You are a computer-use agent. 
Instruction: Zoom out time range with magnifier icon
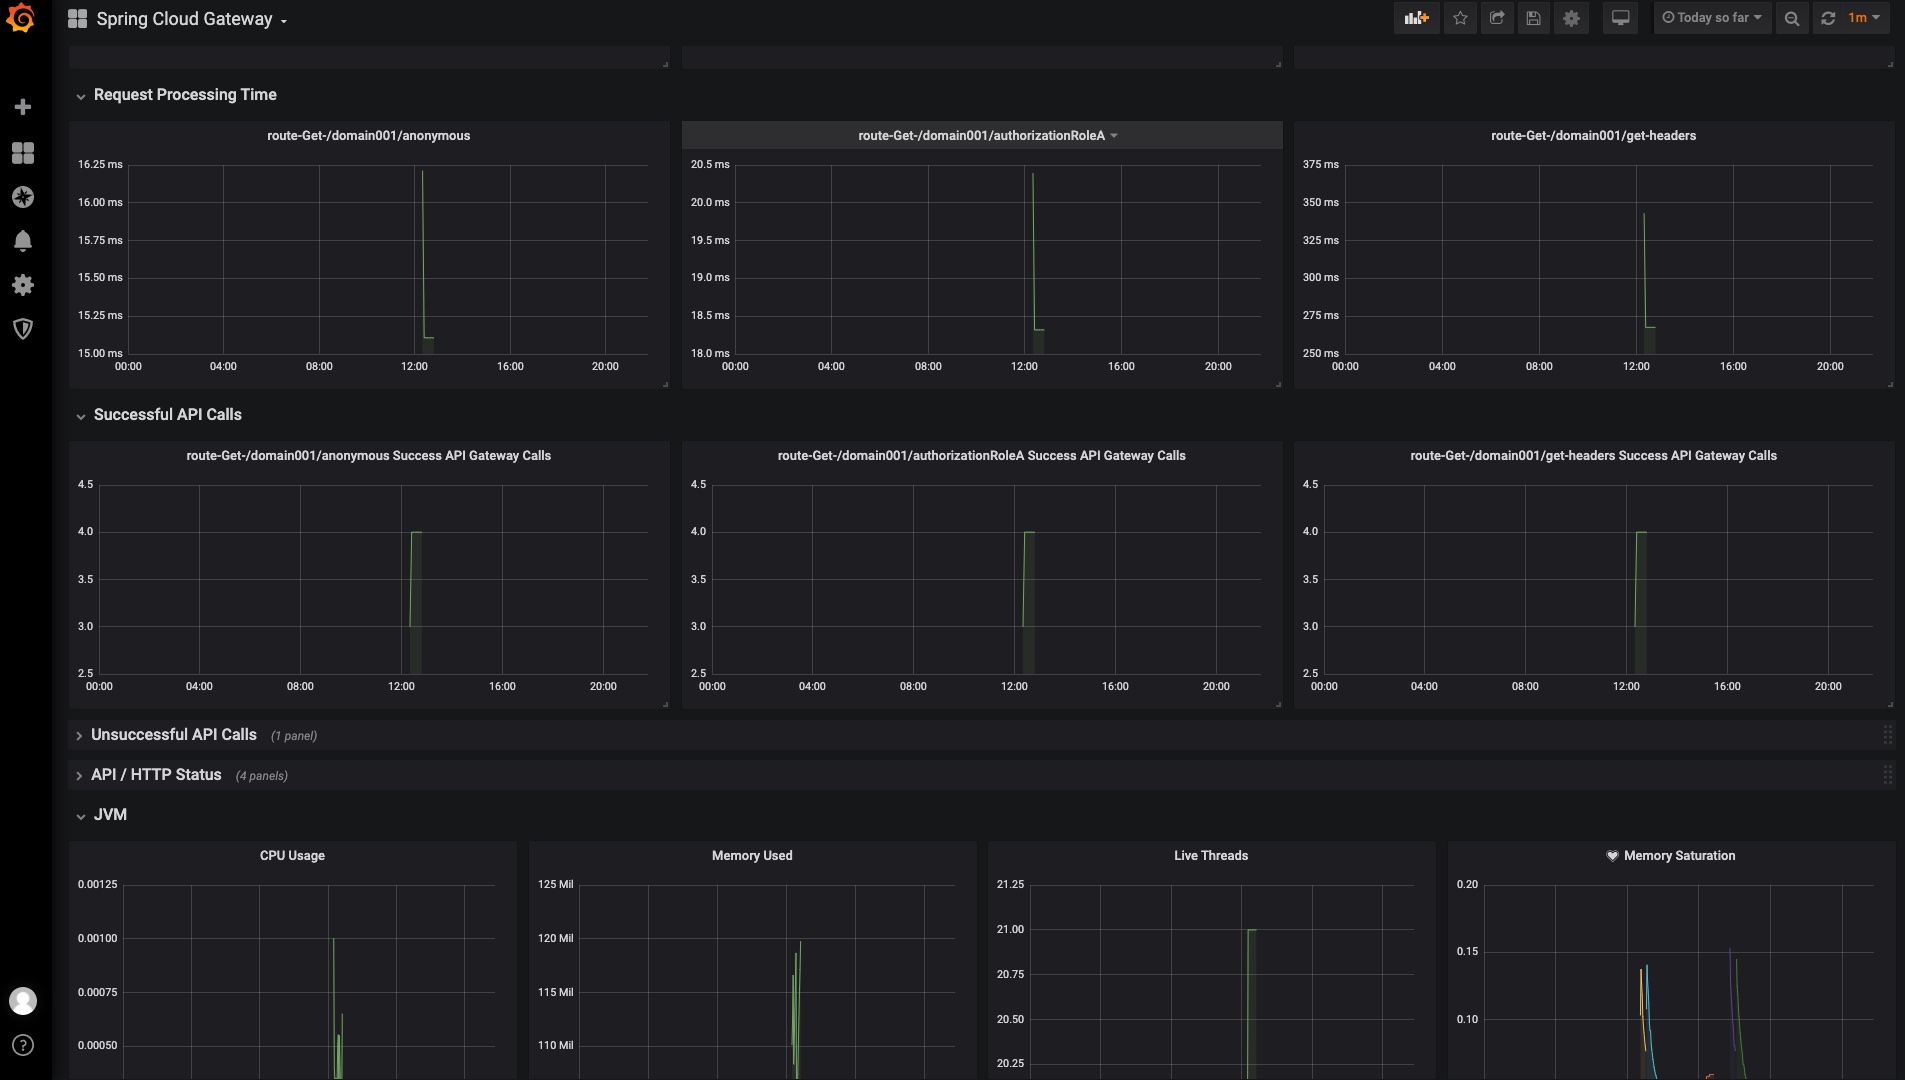pos(1791,18)
